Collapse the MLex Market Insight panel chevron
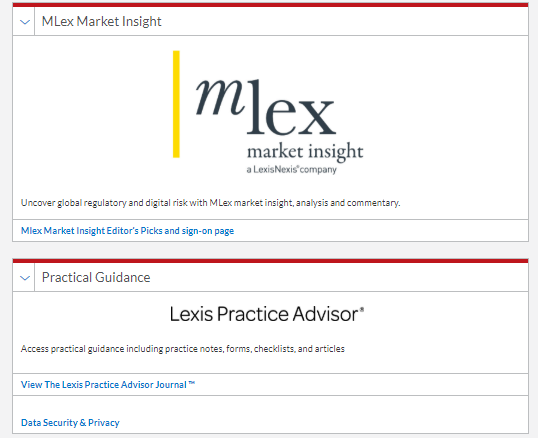Viewport: 538px width, 438px height. 25,22
